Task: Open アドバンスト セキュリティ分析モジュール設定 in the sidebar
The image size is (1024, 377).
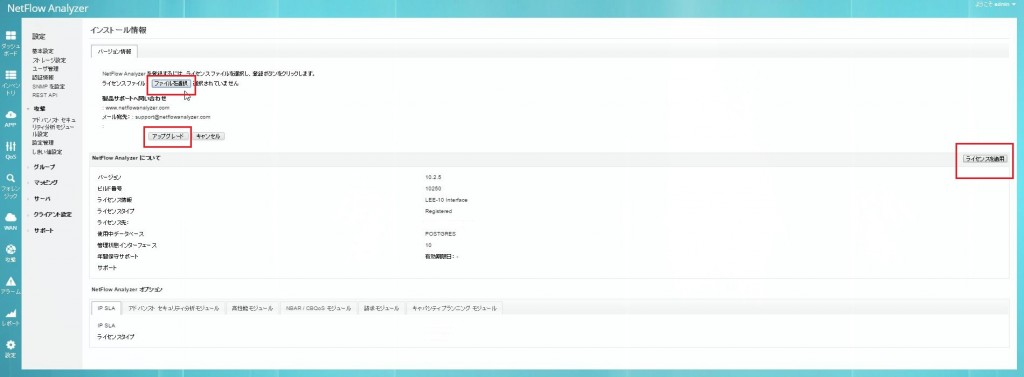Action: [x=54, y=127]
